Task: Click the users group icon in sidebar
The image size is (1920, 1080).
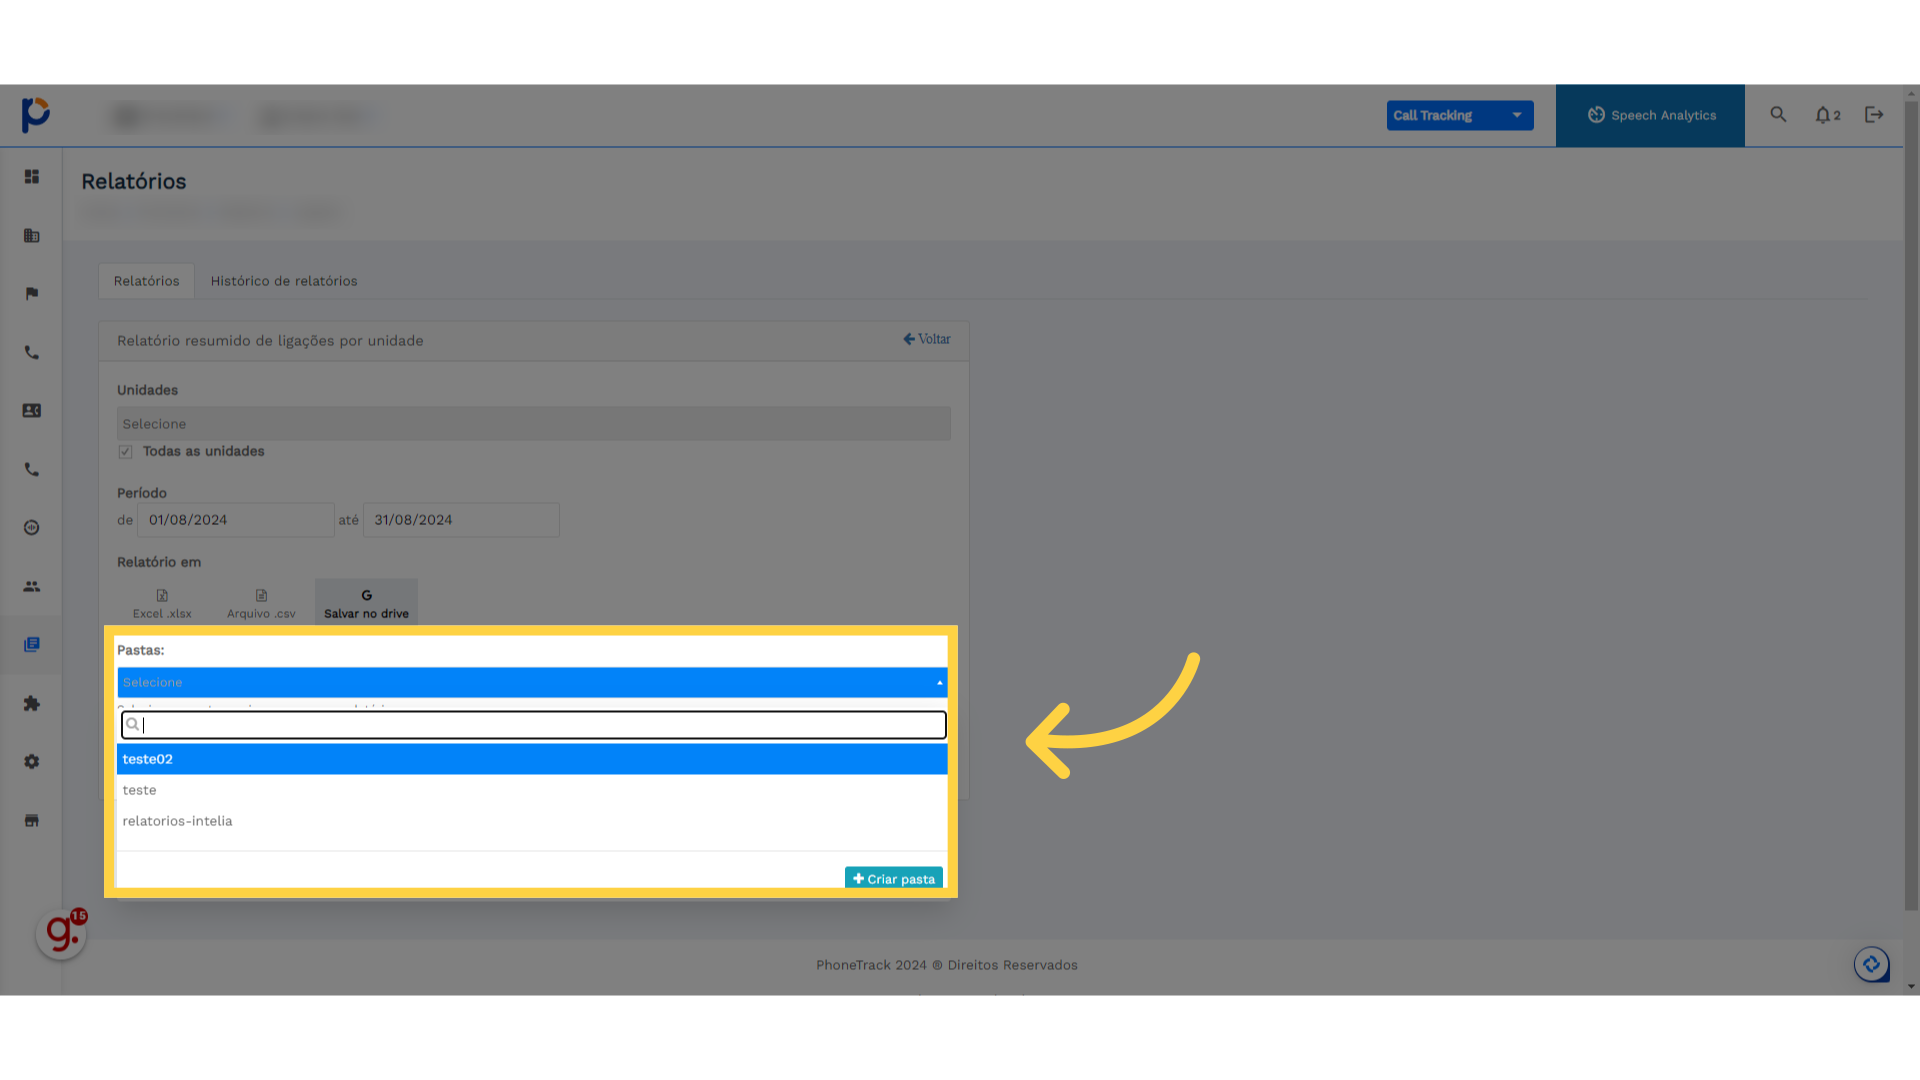Action: tap(32, 587)
